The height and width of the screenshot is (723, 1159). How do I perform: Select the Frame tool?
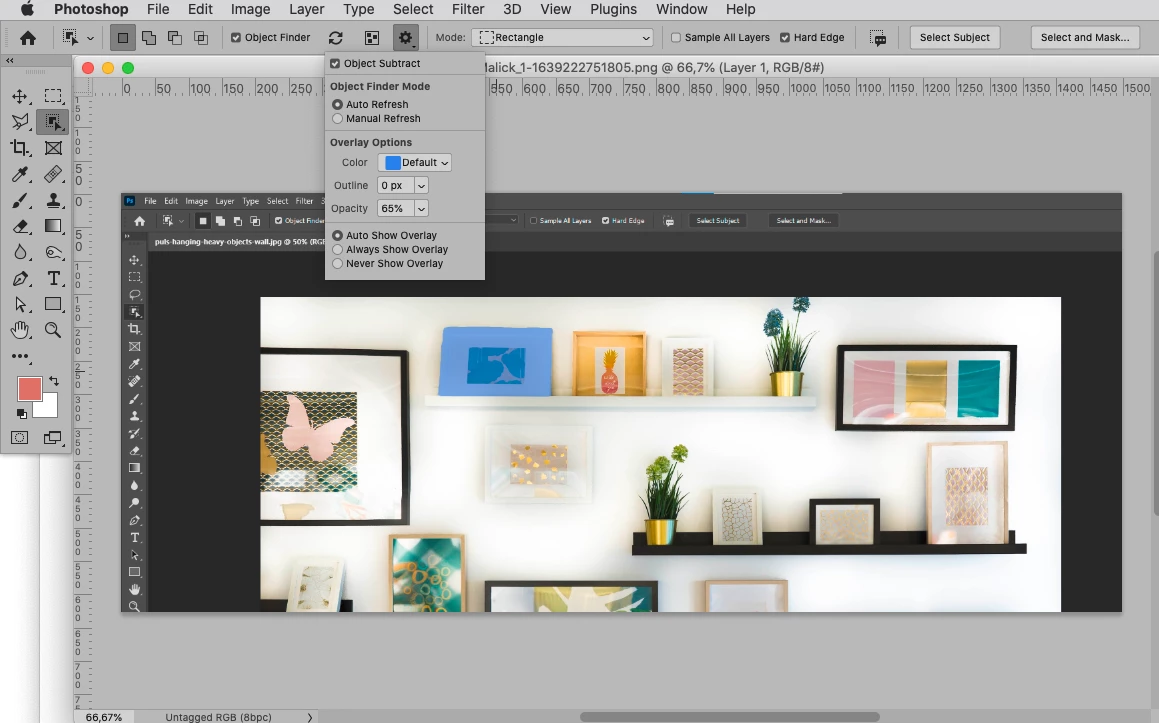point(52,148)
